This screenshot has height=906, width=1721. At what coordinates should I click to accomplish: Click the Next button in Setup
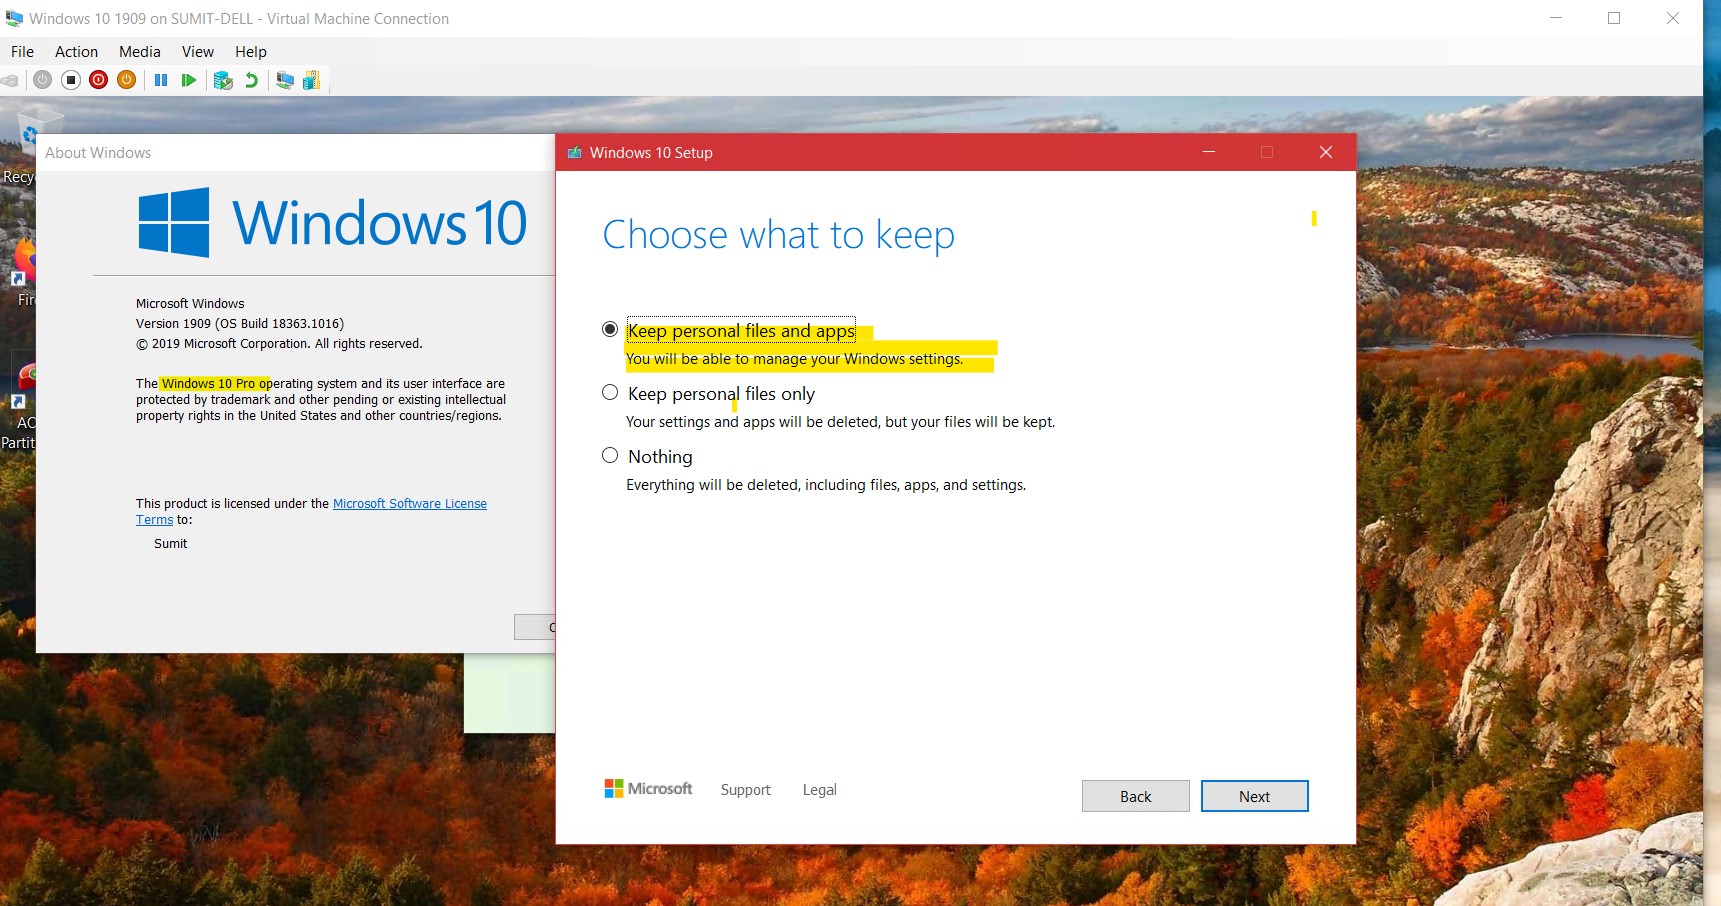pyautogui.click(x=1254, y=796)
